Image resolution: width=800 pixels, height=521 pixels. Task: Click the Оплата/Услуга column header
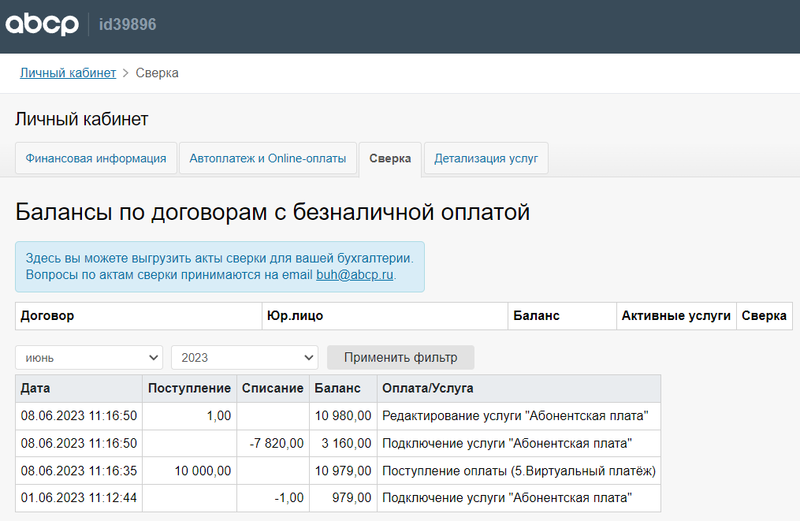427,388
